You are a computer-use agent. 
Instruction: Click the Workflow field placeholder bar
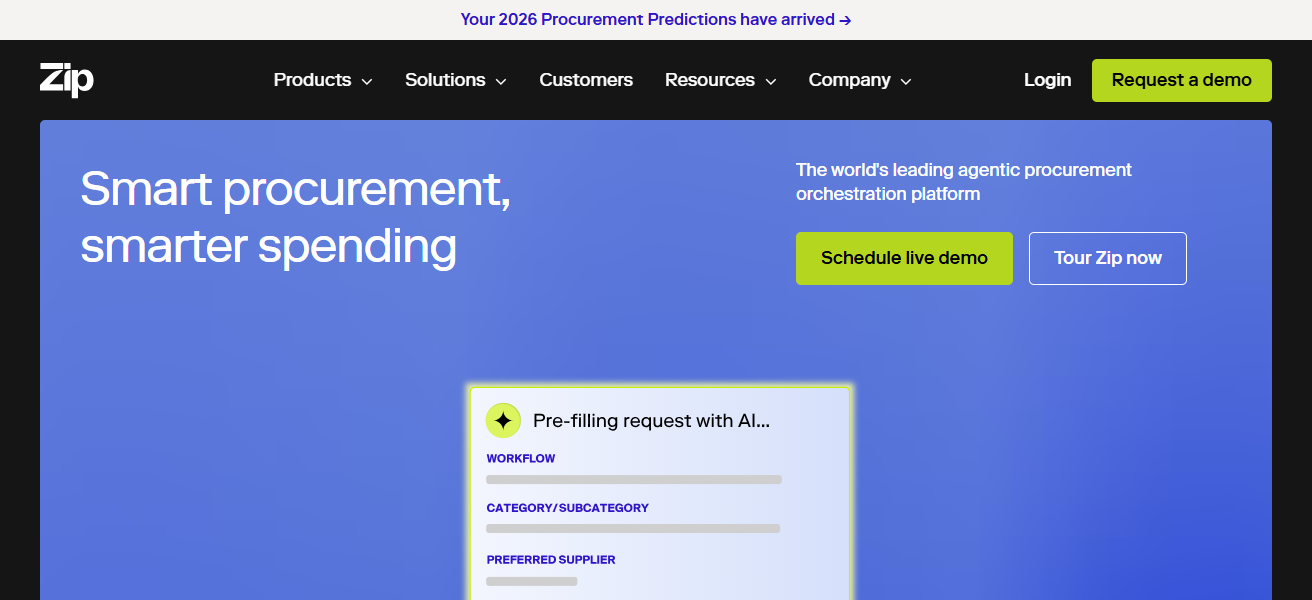[x=633, y=480]
